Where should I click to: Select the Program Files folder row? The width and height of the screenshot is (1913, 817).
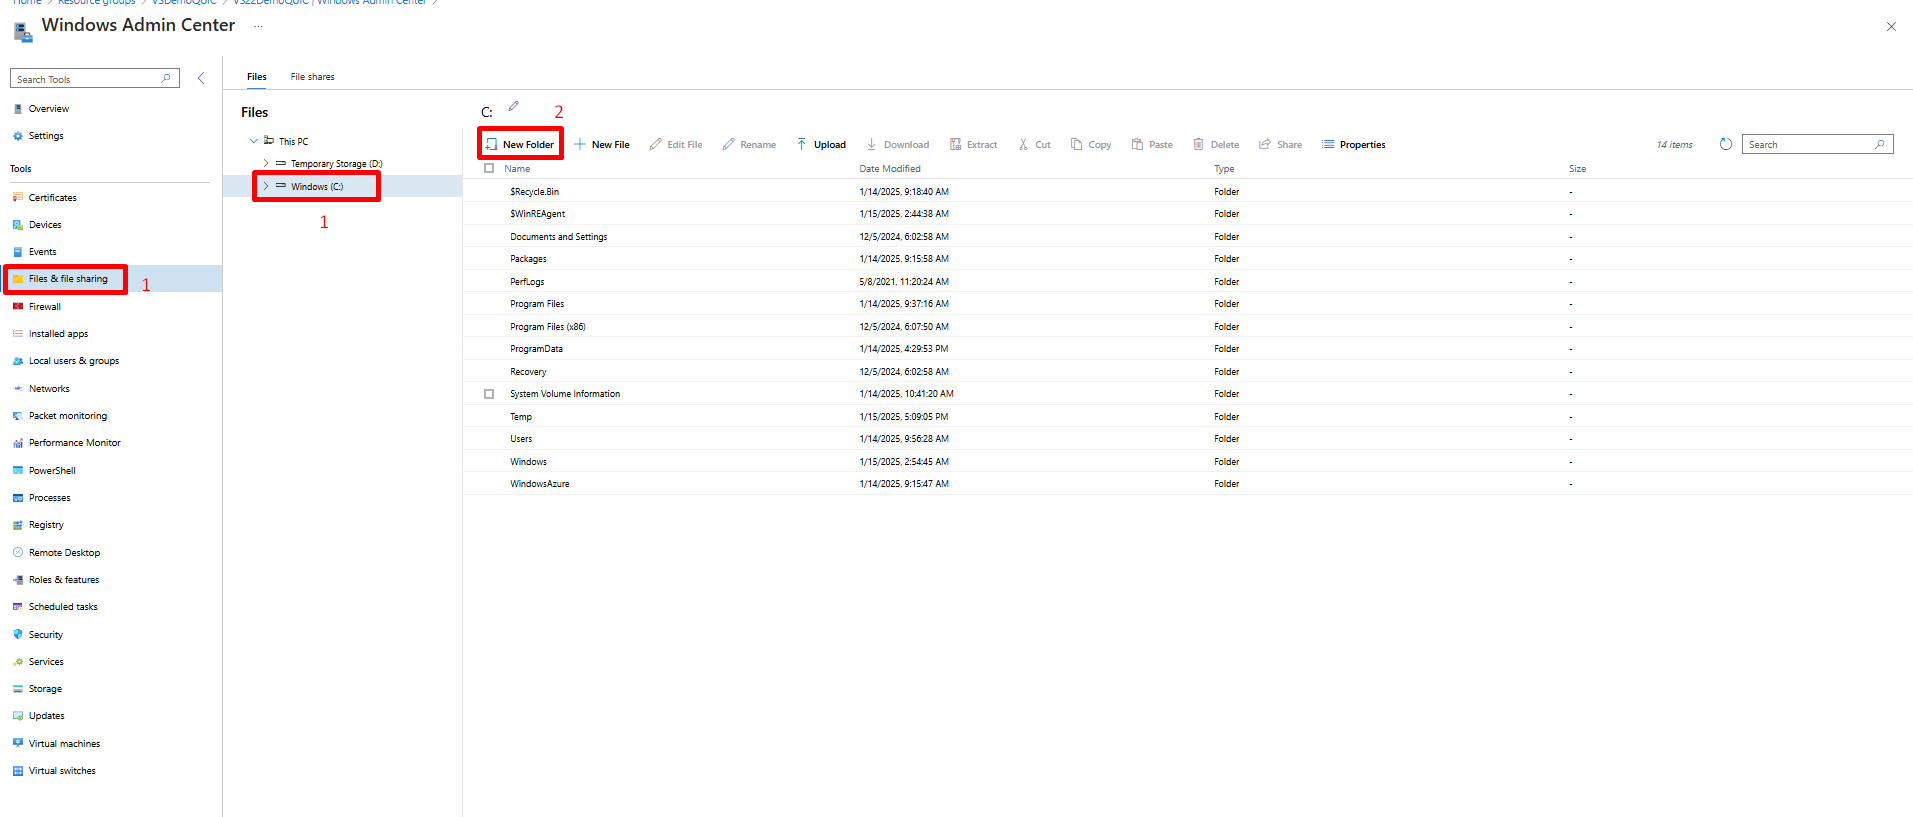(x=1188, y=304)
